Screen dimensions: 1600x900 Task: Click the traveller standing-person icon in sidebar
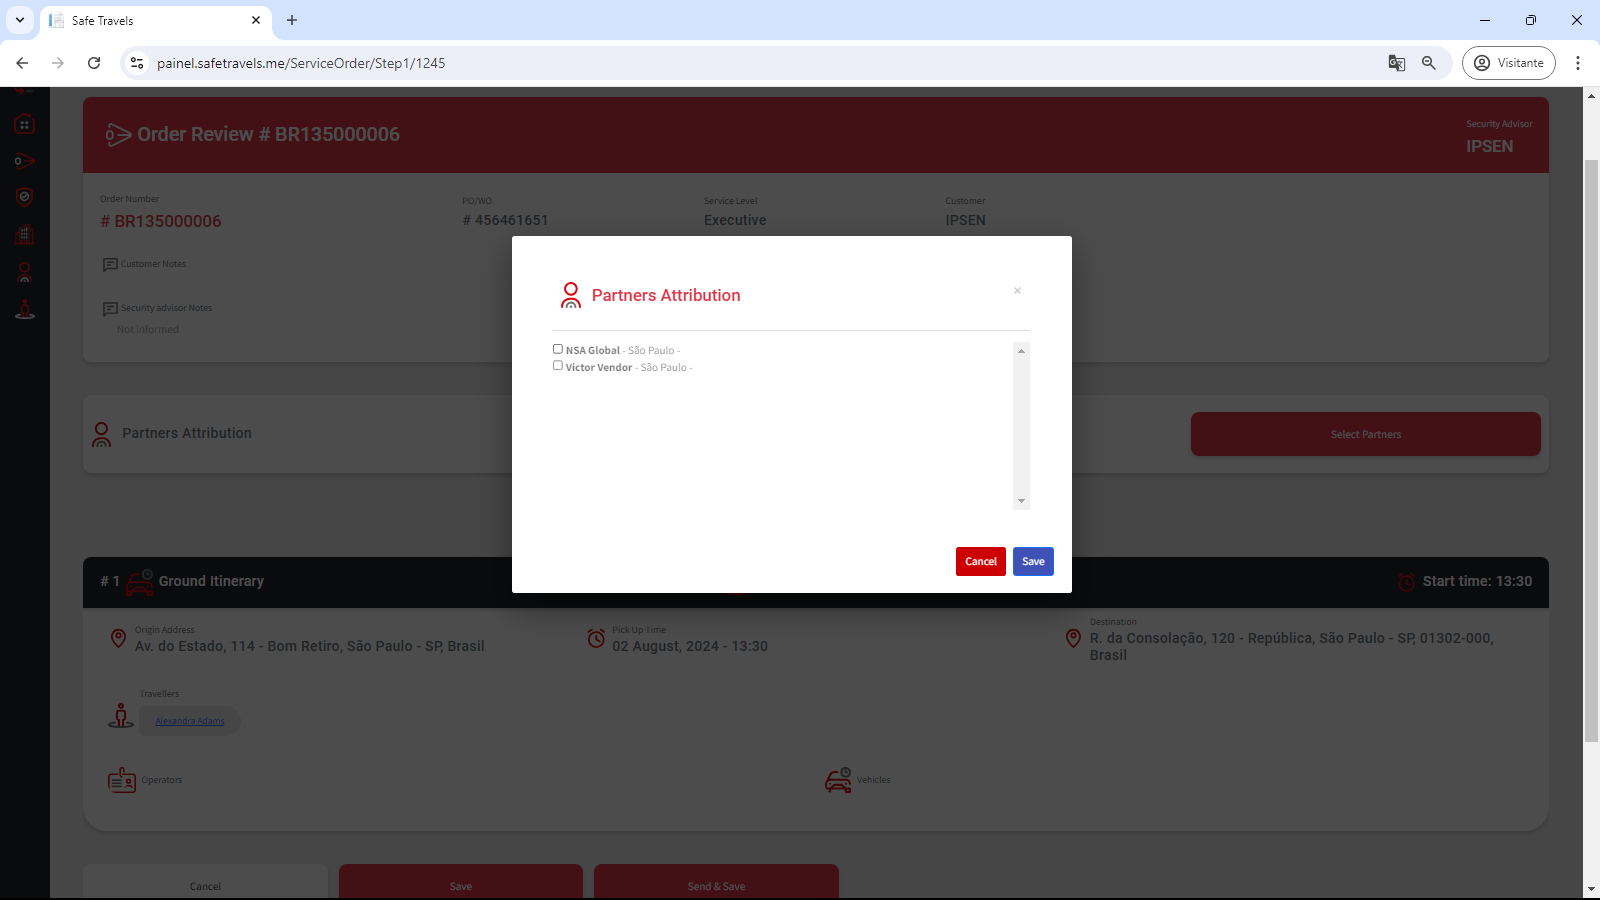coord(25,309)
